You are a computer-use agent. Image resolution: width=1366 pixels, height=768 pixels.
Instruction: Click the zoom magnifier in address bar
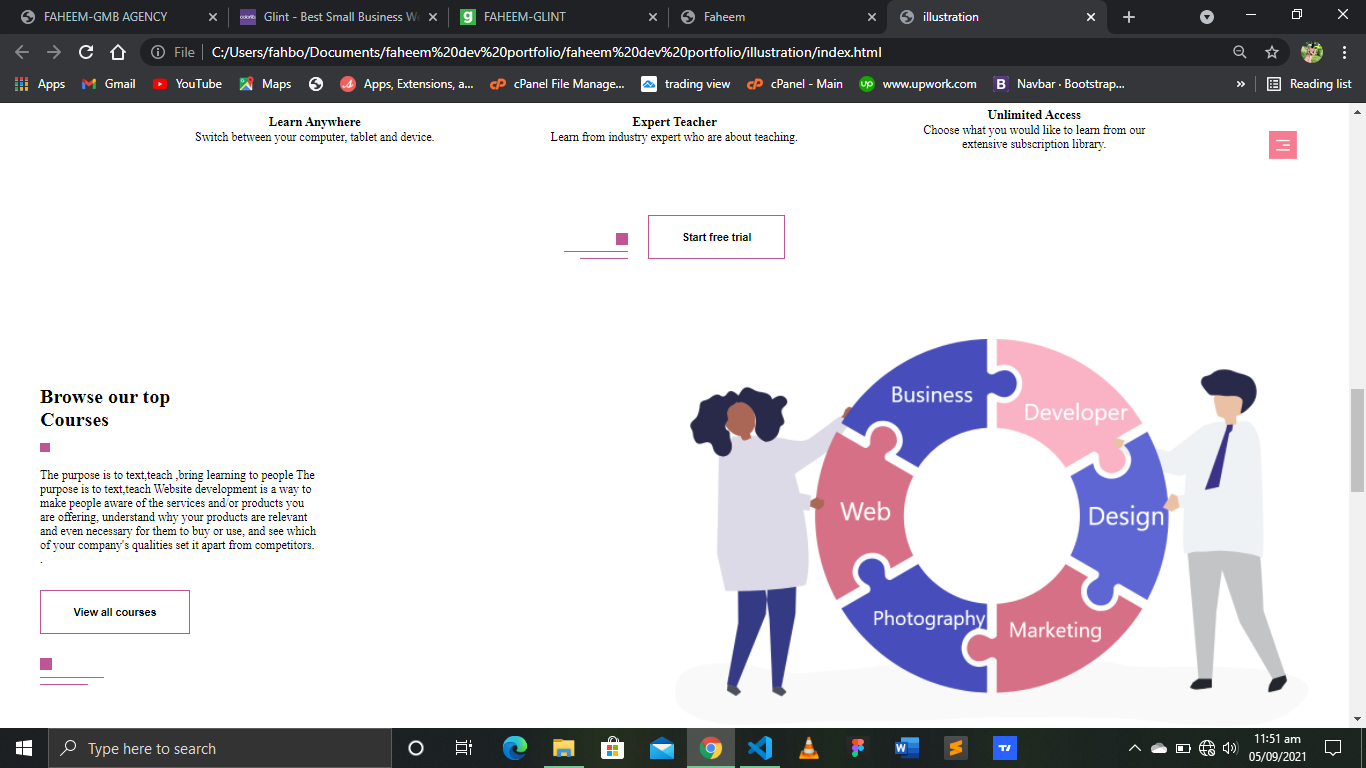tap(1240, 52)
